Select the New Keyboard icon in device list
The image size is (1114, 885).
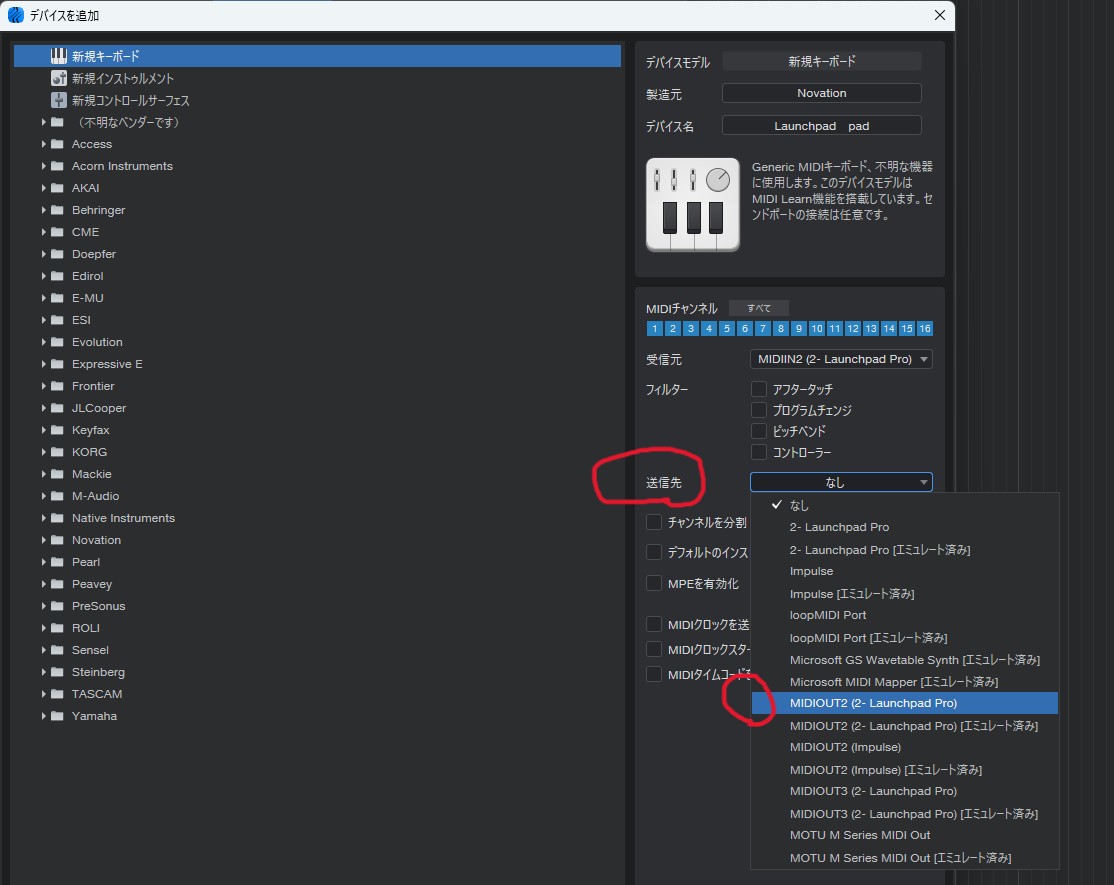[x=59, y=56]
